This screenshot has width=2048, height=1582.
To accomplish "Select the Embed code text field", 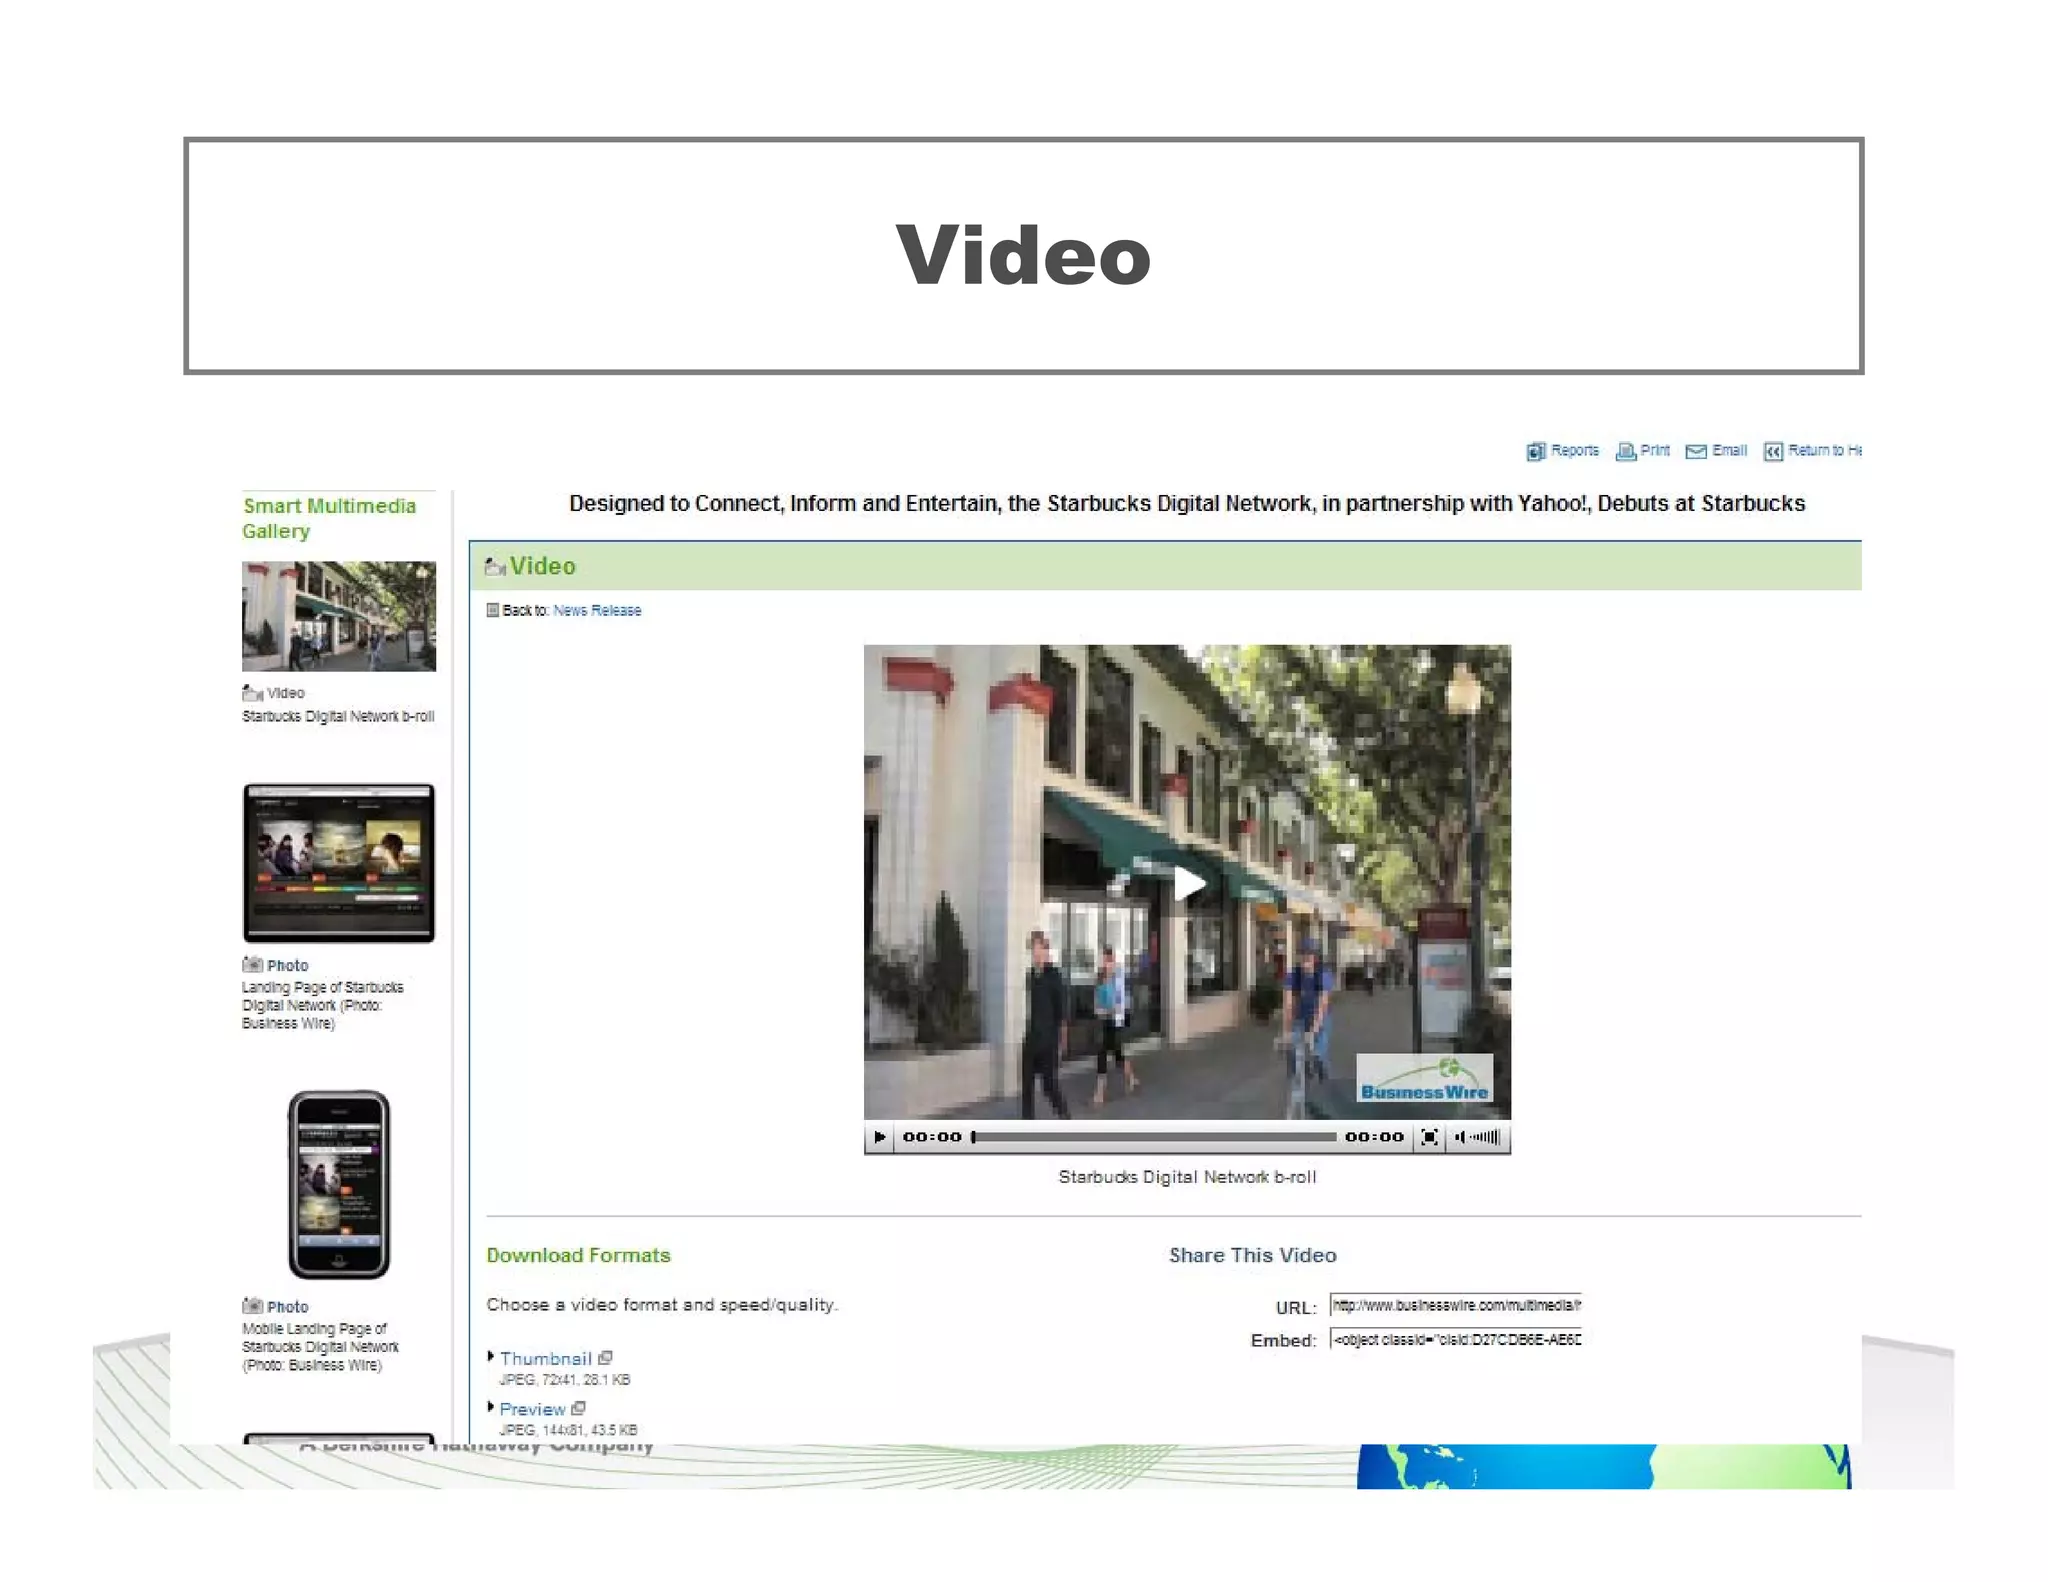I will pyautogui.click(x=1455, y=1339).
